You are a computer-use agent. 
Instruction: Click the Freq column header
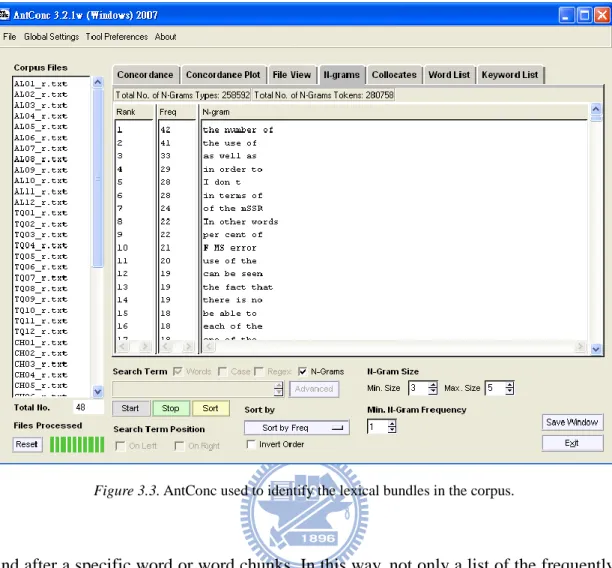click(177, 112)
